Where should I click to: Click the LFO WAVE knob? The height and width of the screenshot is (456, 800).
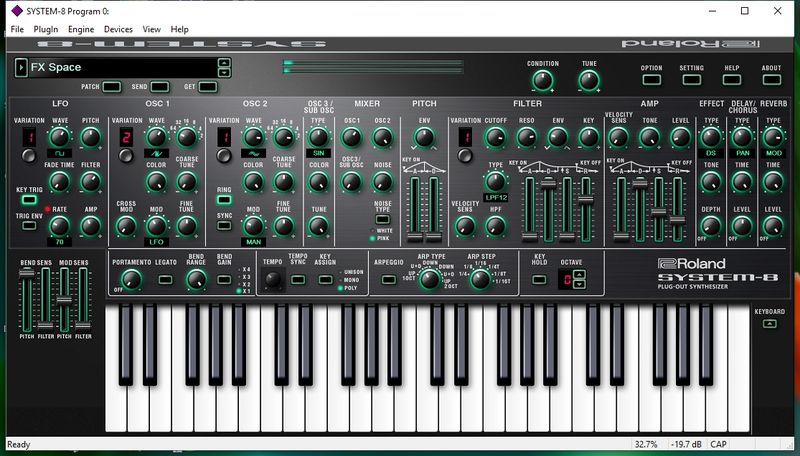[x=60, y=137]
